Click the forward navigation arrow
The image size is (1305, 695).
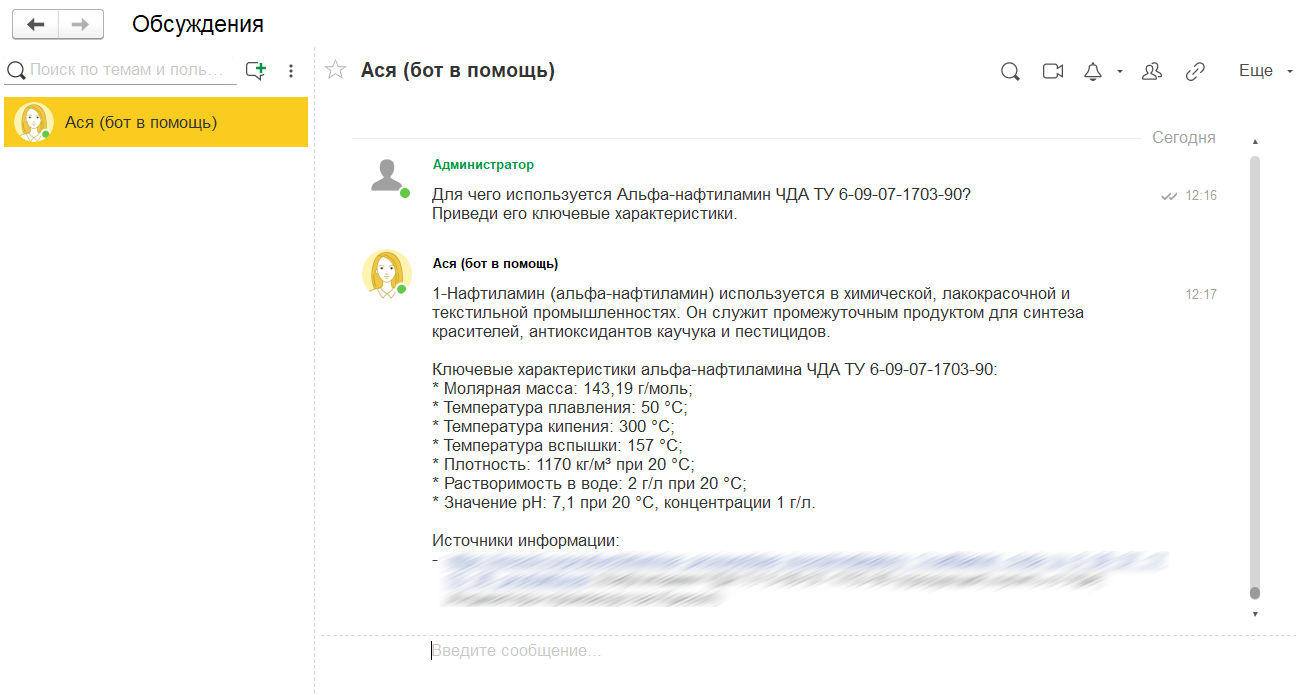pyautogui.click(x=79, y=24)
